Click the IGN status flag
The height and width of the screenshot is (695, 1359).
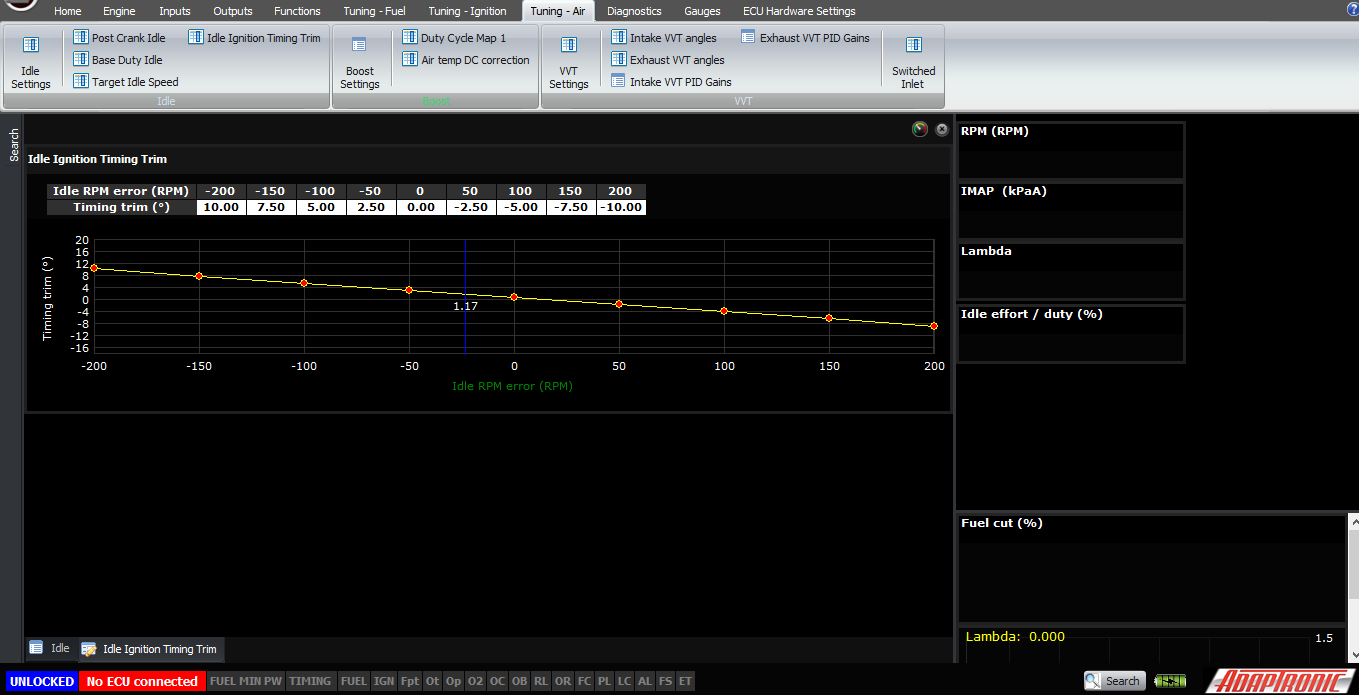point(383,681)
